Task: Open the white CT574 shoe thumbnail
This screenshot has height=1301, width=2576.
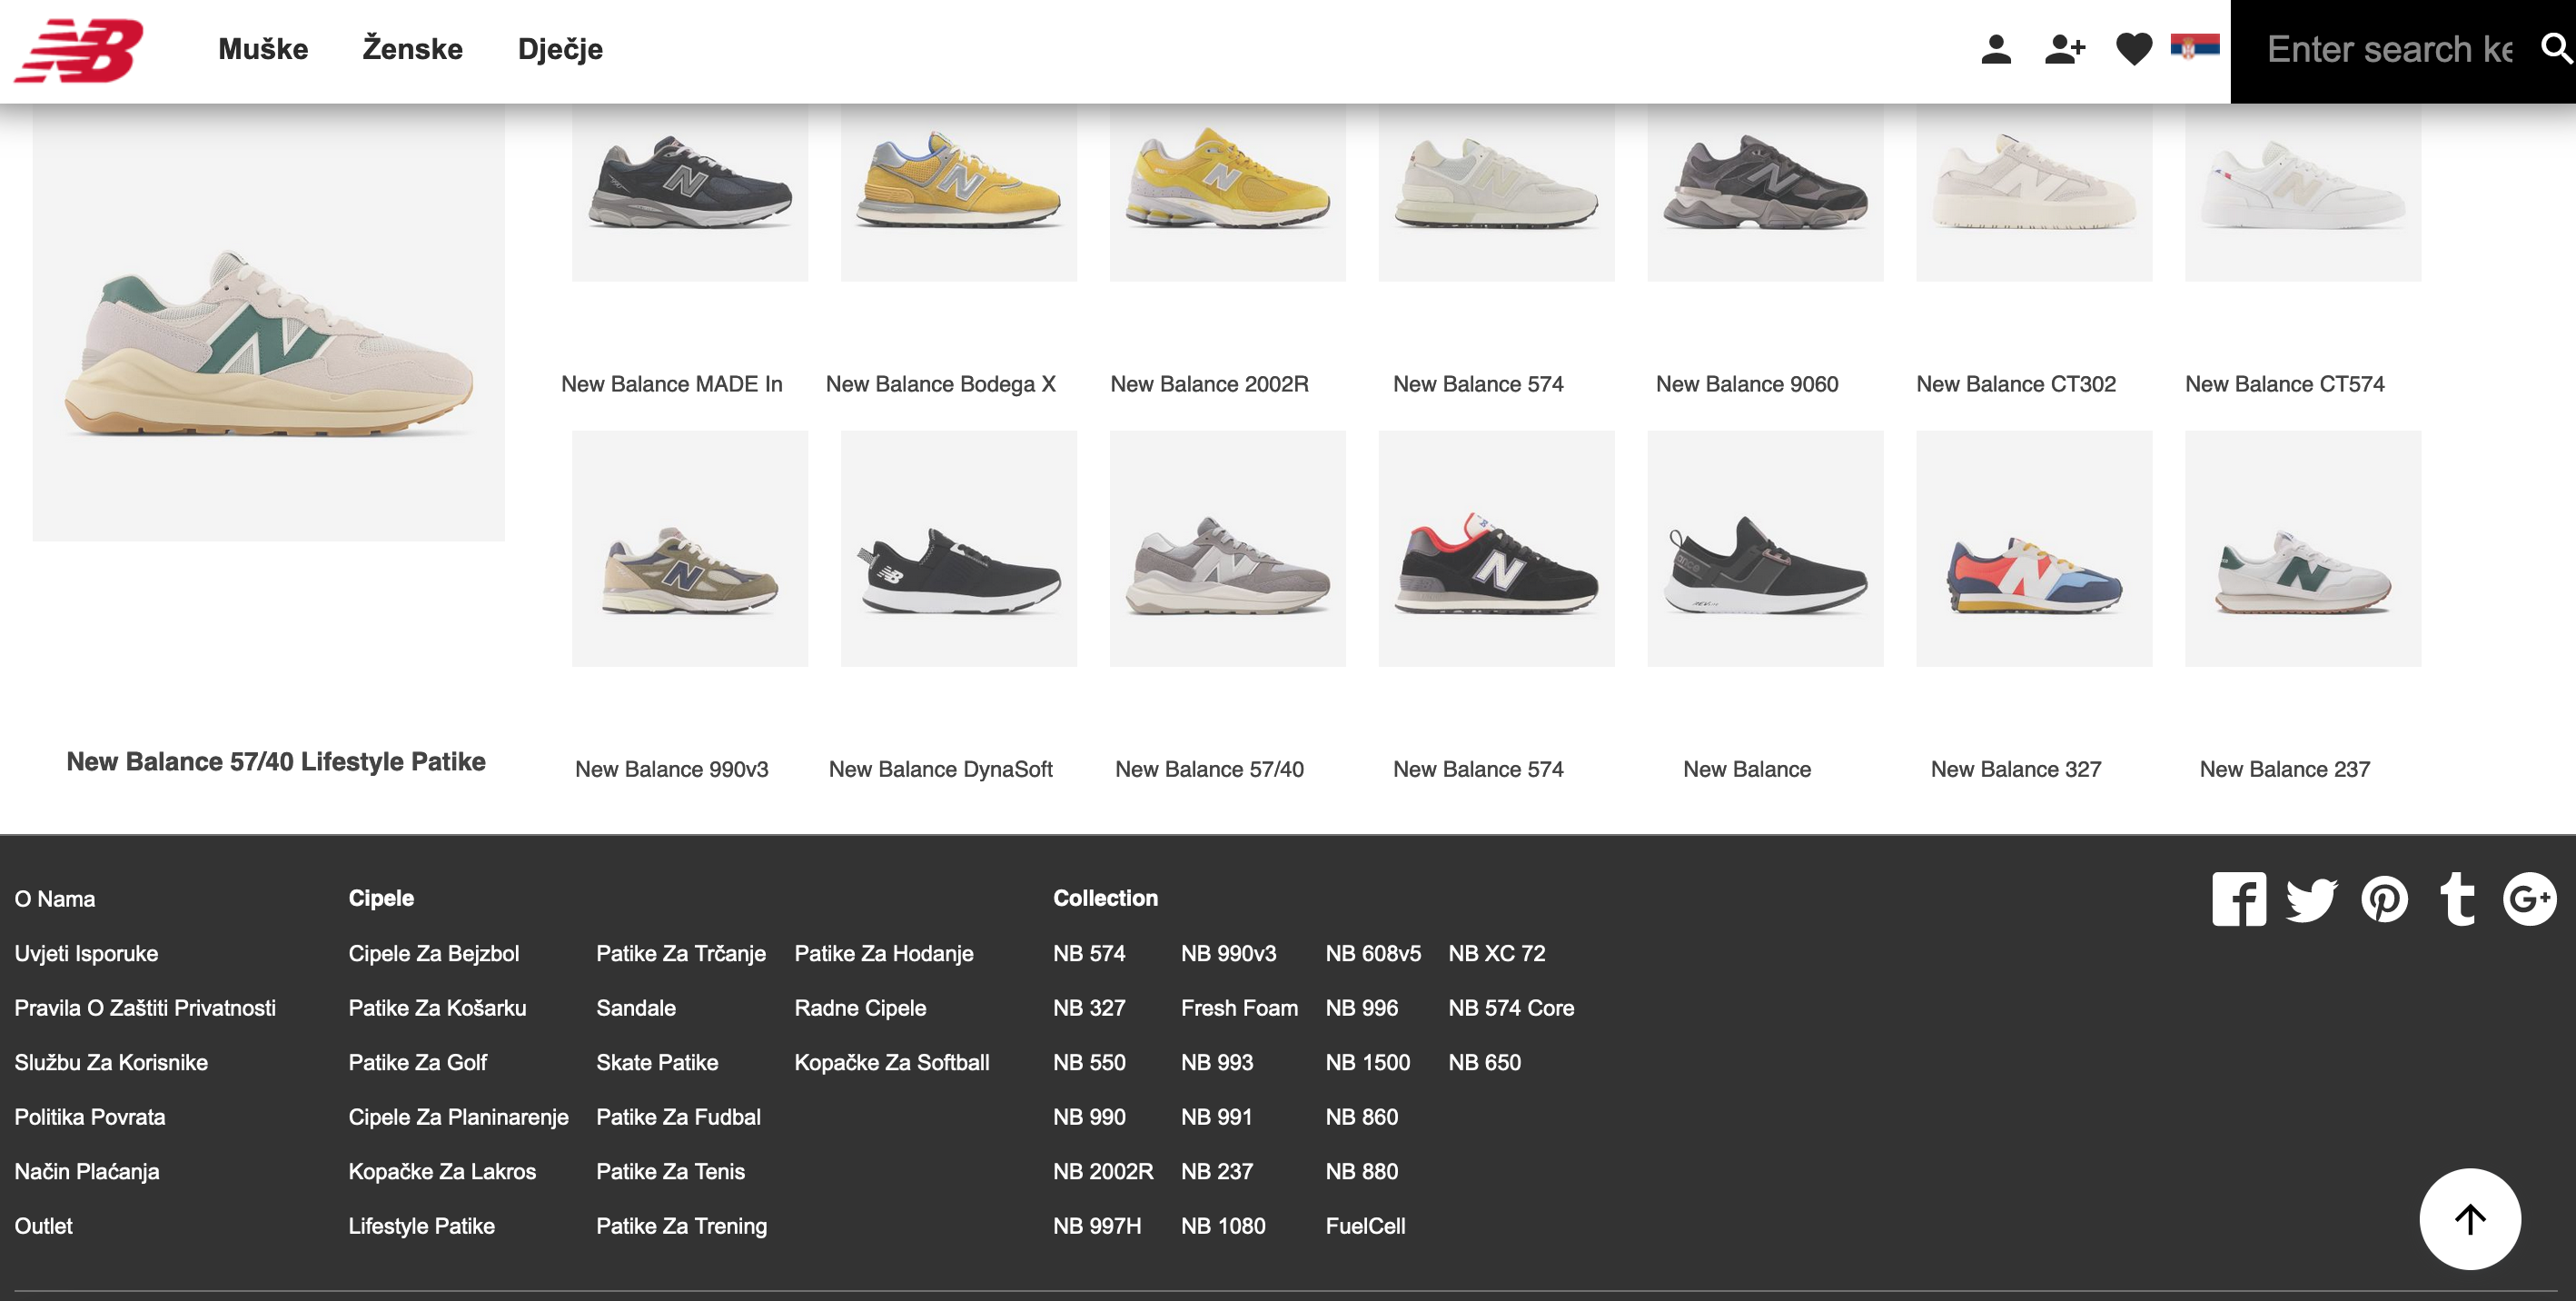Action: tap(2303, 192)
